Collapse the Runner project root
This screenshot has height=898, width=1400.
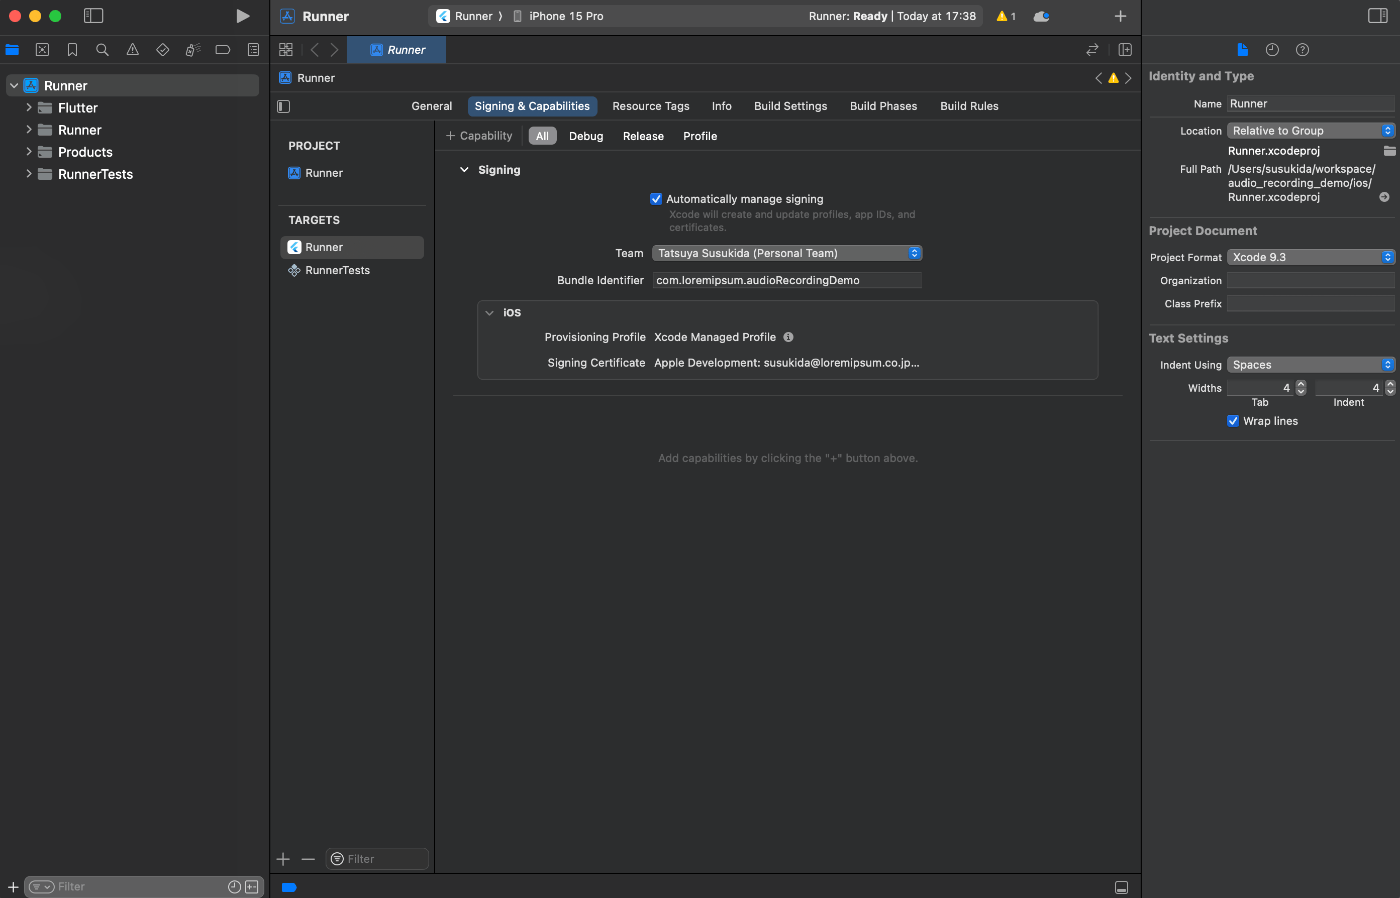[14, 86]
